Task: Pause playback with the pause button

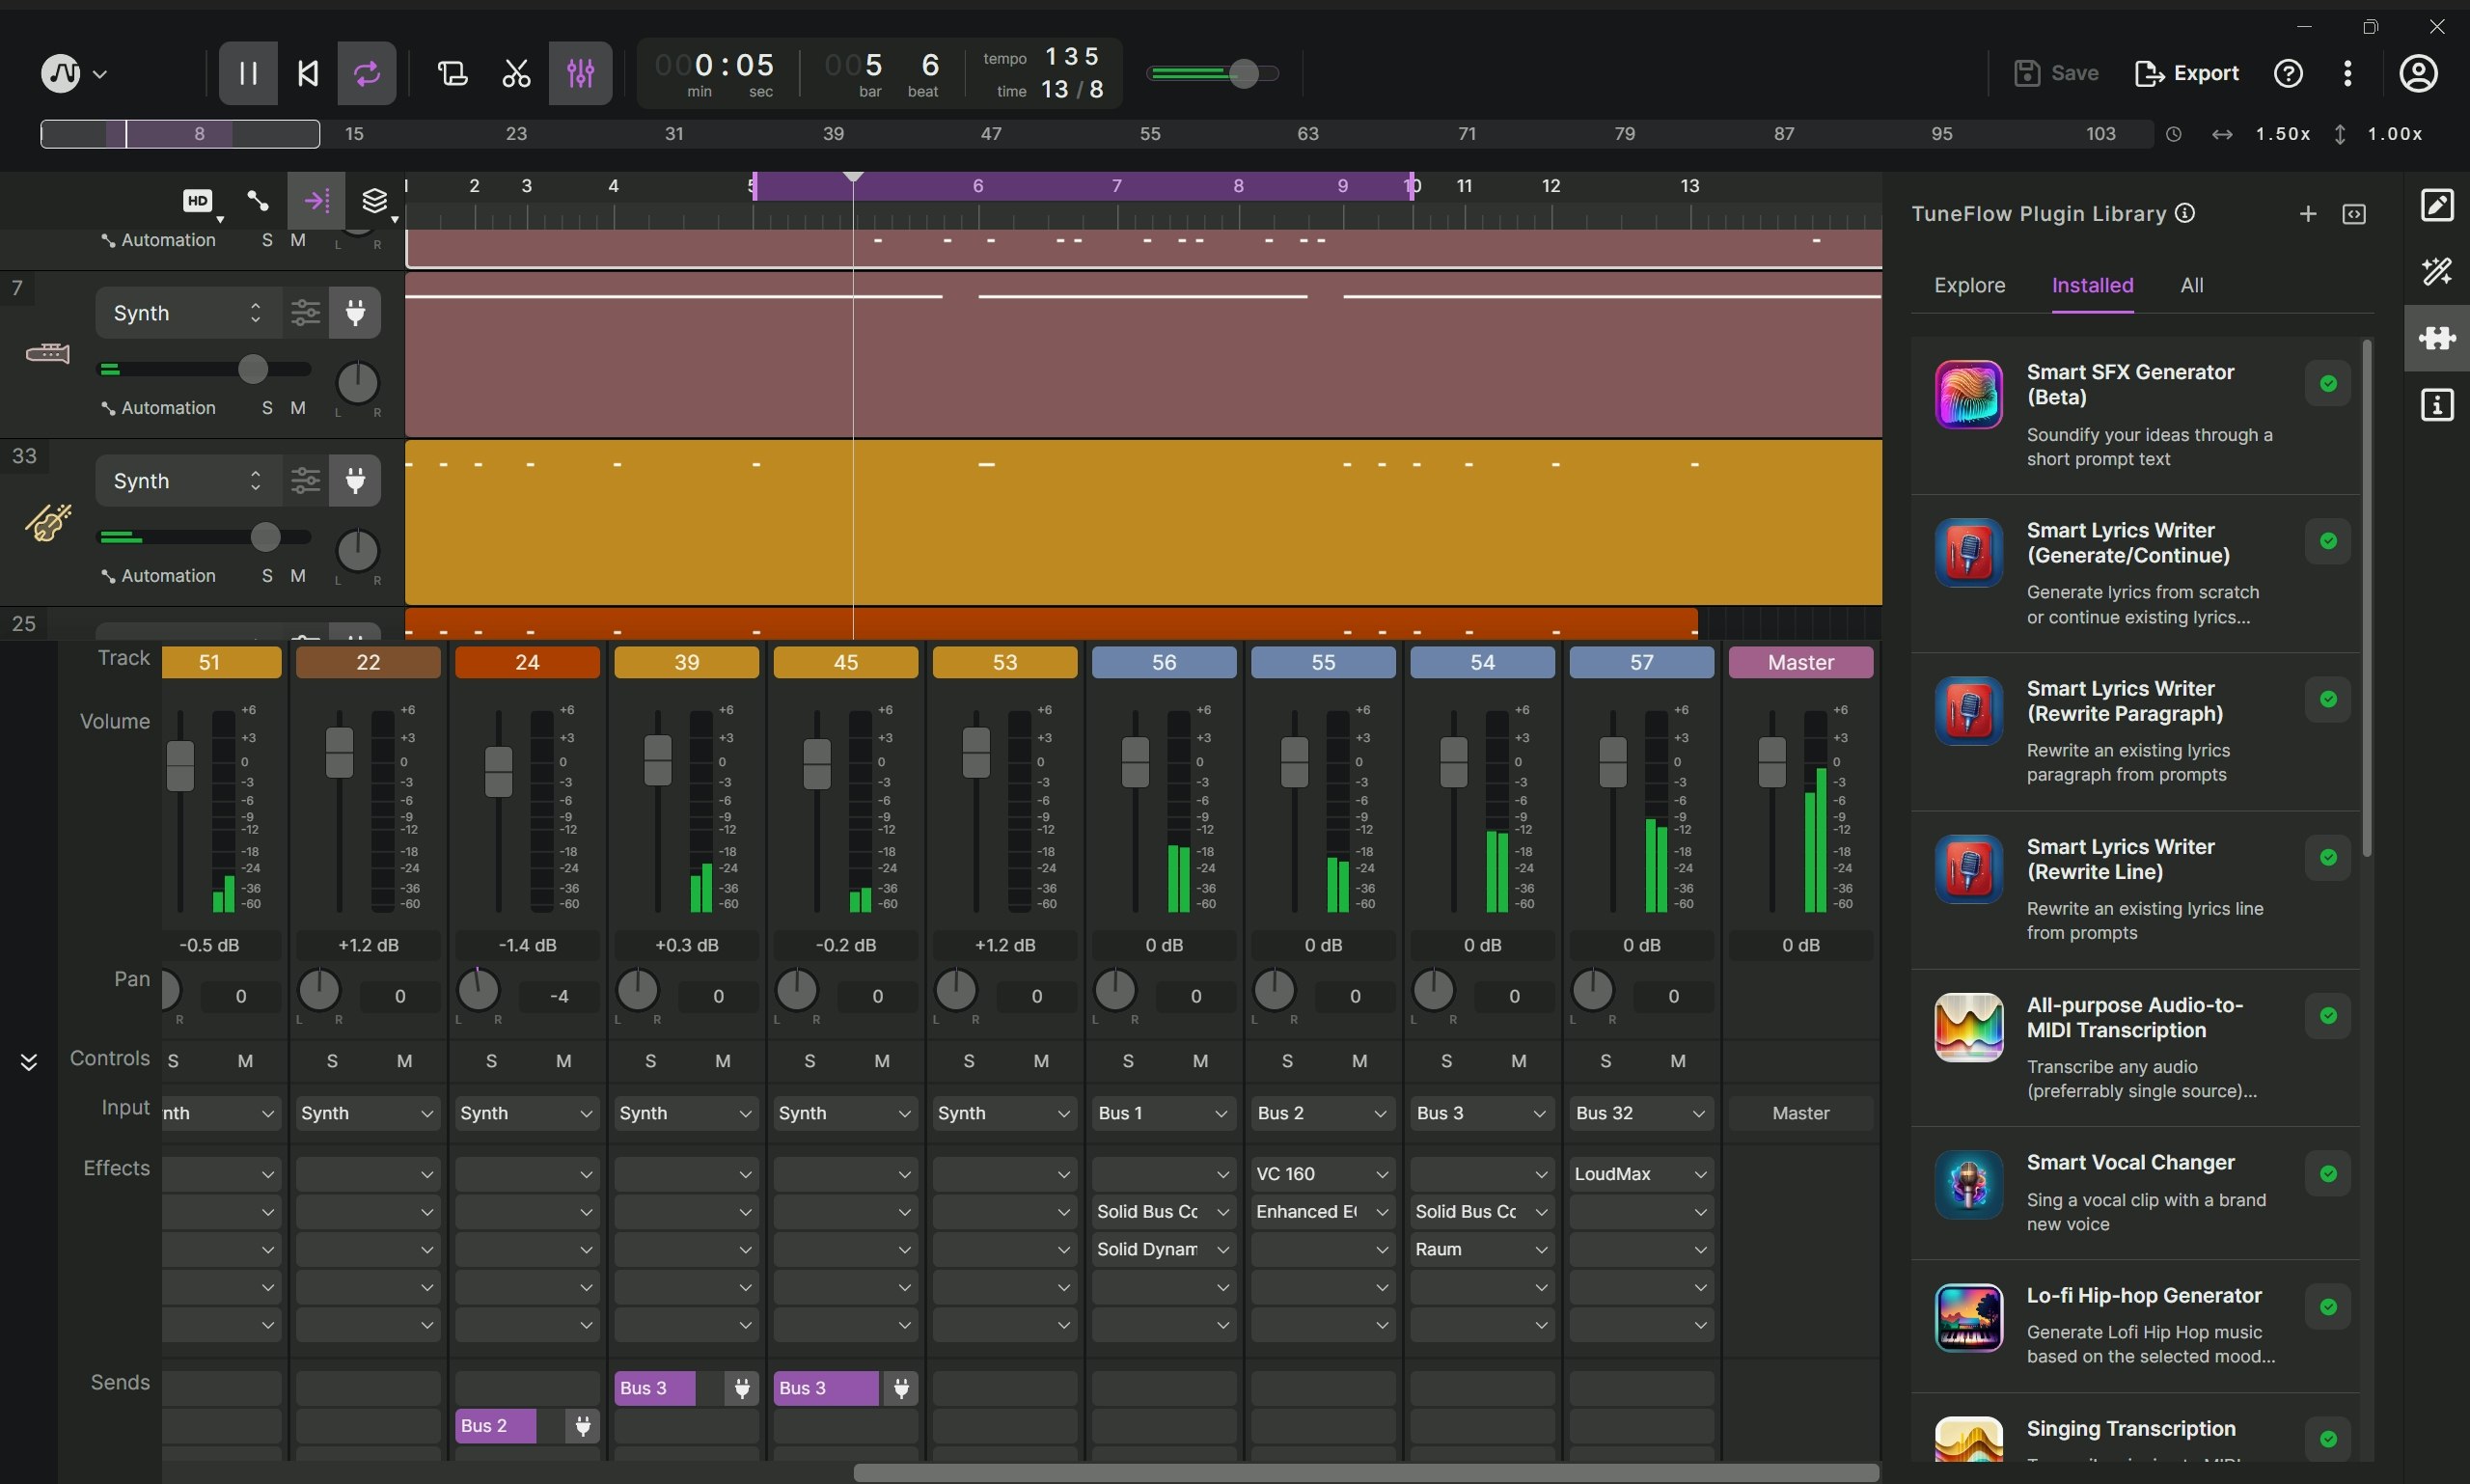Action: [x=248, y=73]
